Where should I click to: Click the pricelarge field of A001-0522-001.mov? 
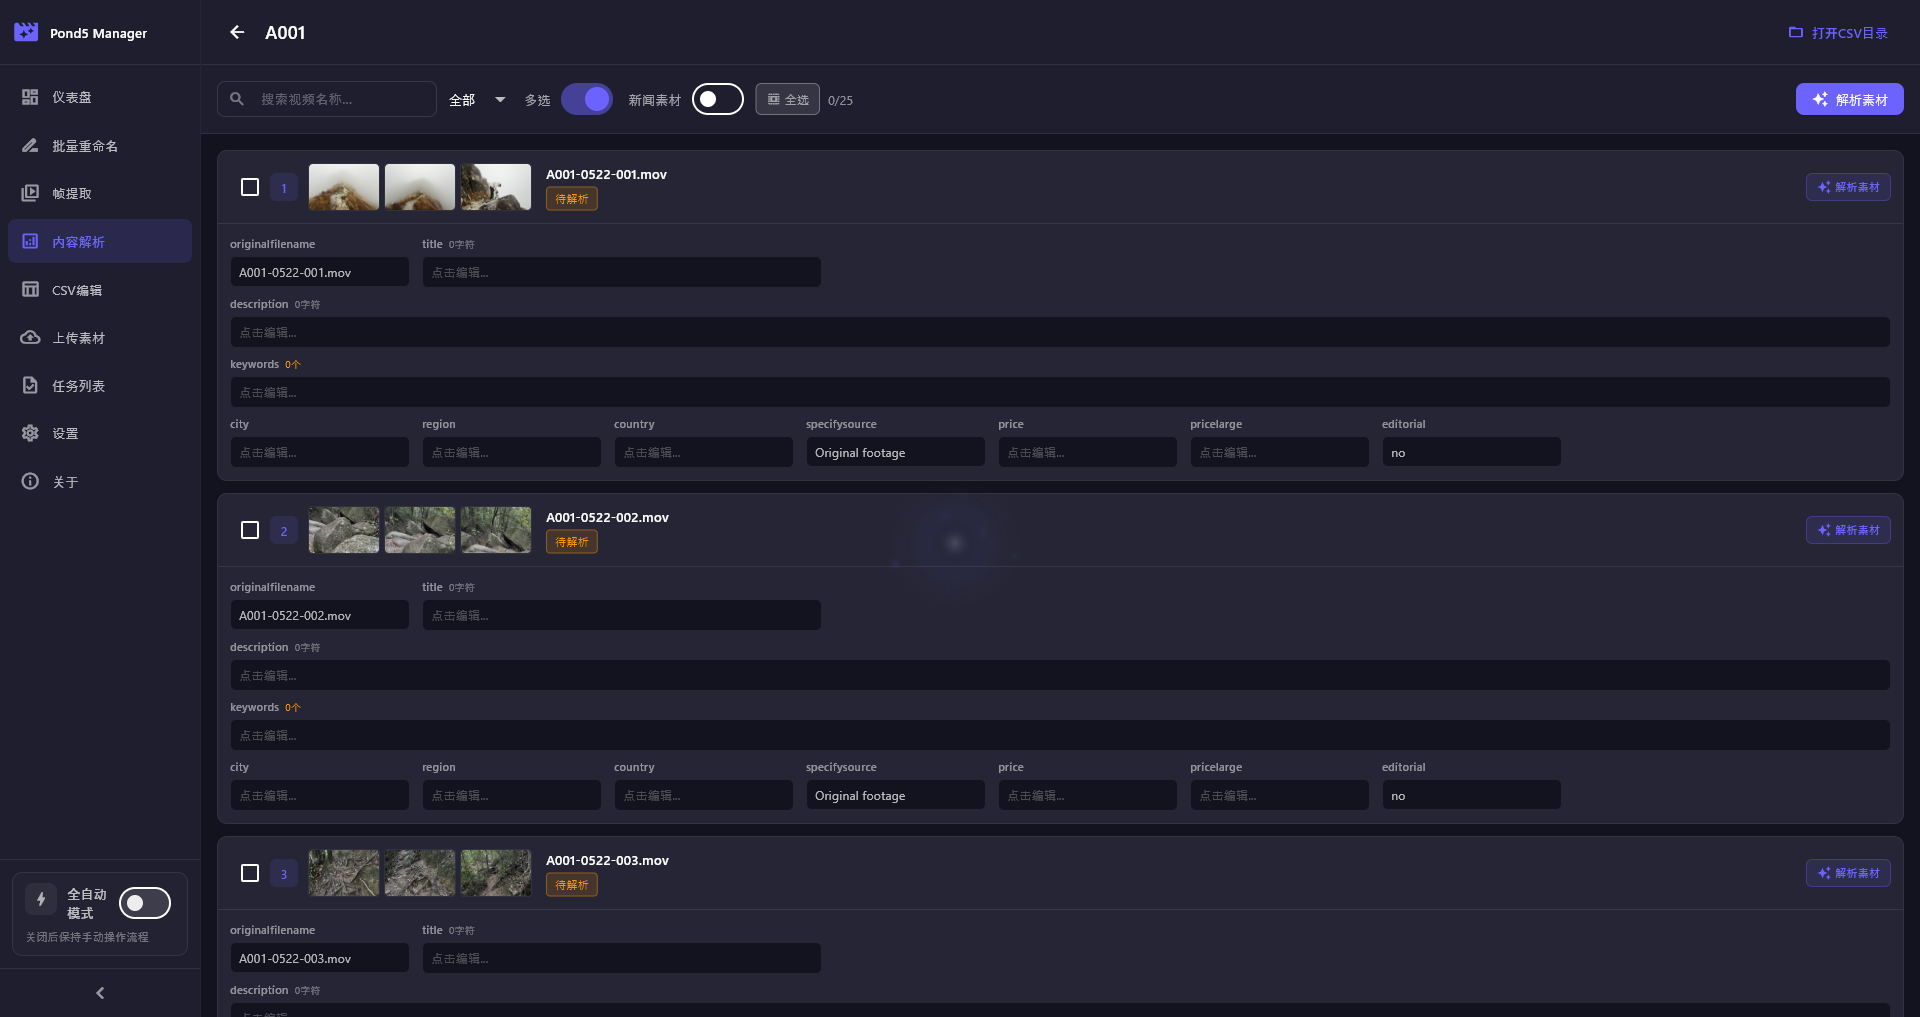click(x=1279, y=452)
